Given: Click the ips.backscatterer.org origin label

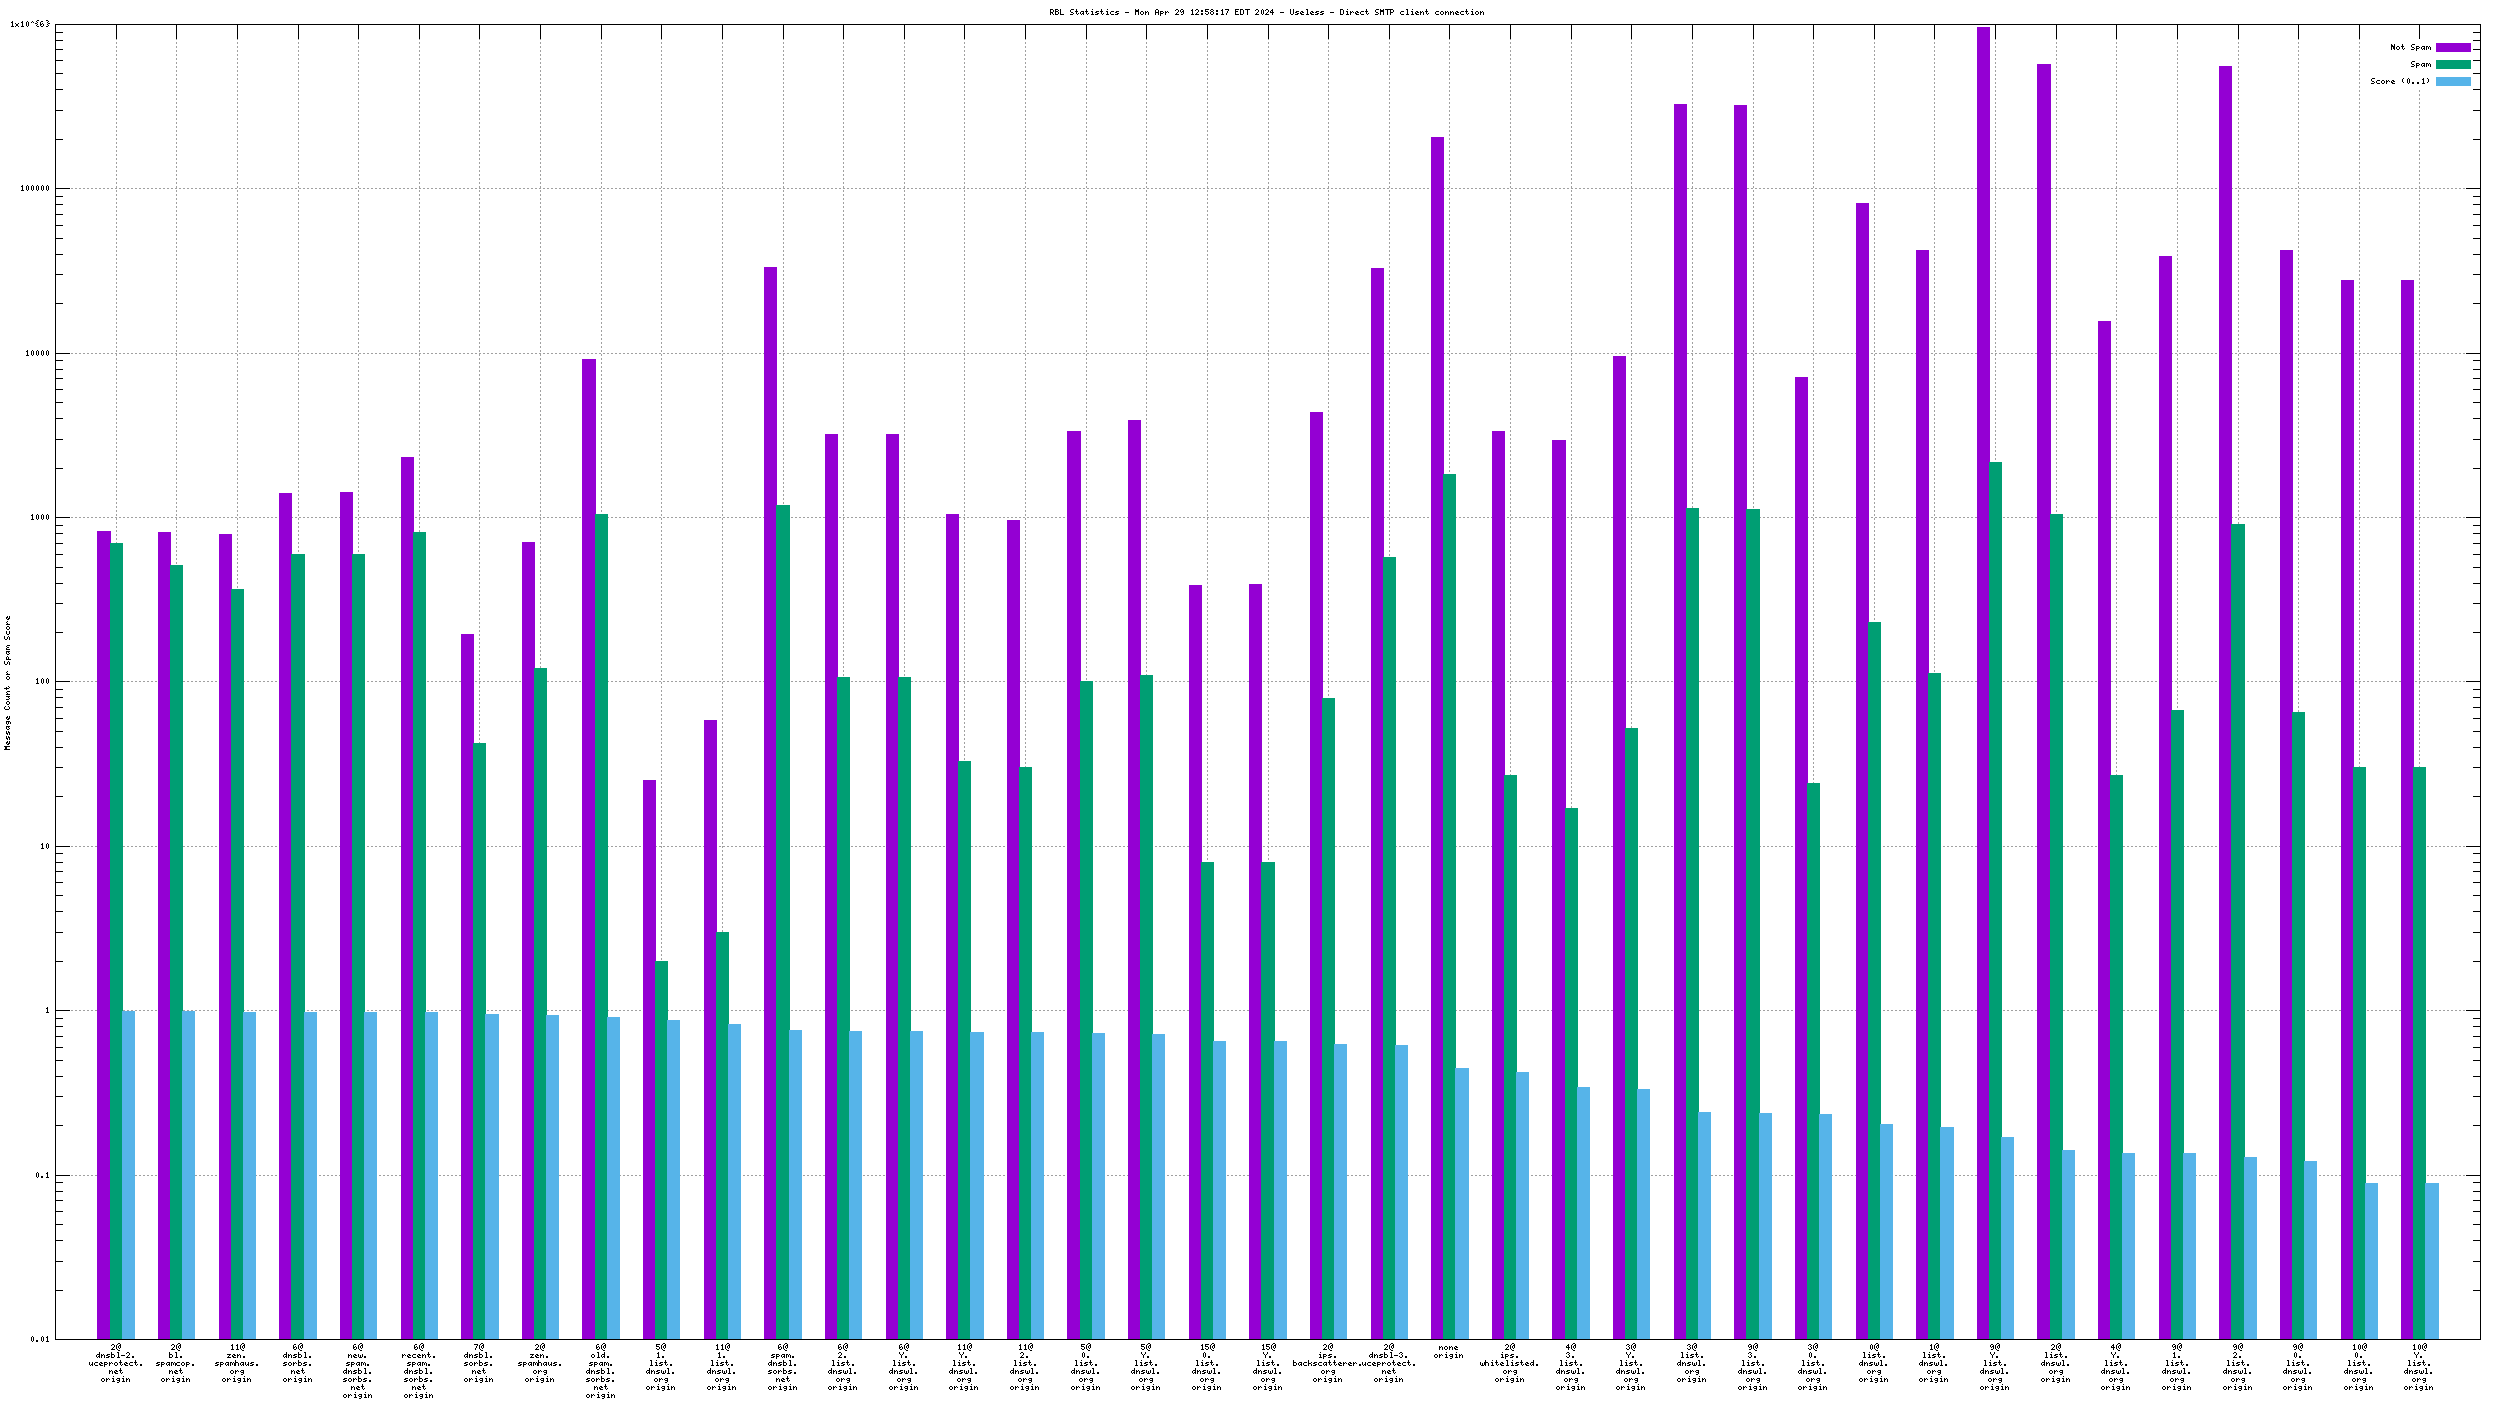Looking at the screenshot, I should coord(1327,1363).
